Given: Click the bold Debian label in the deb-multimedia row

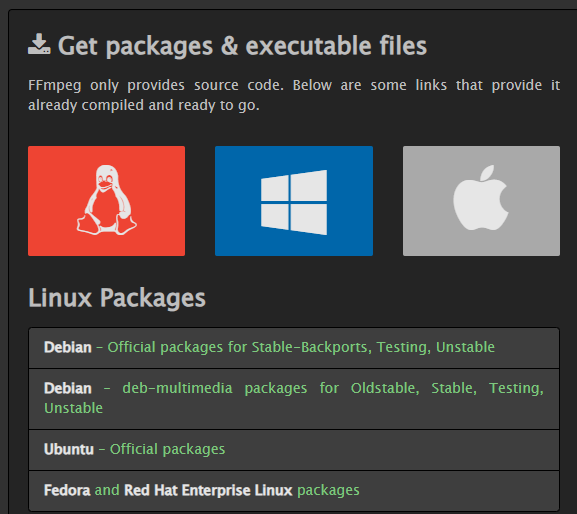Looking at the screenshot, I should (68, 389).
